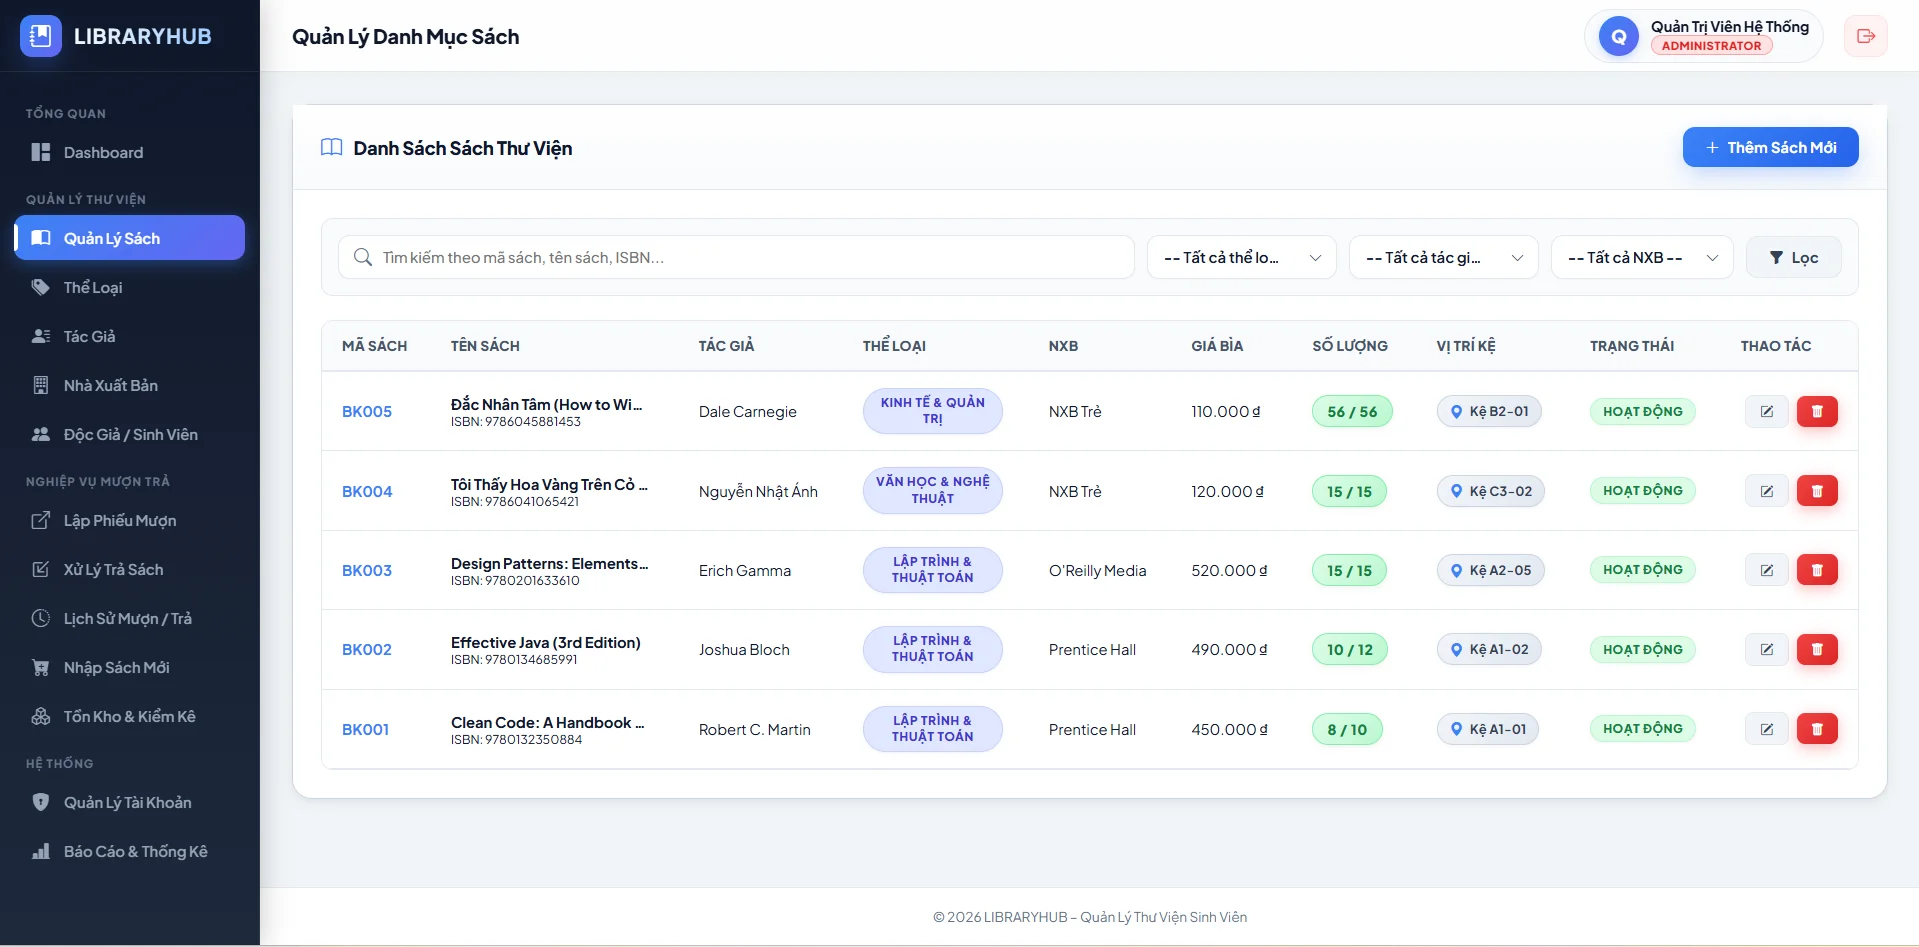Screen dimensions: 1919x947
Task: Delete book BK004 with trash icon
Action: pos(1817,491)
